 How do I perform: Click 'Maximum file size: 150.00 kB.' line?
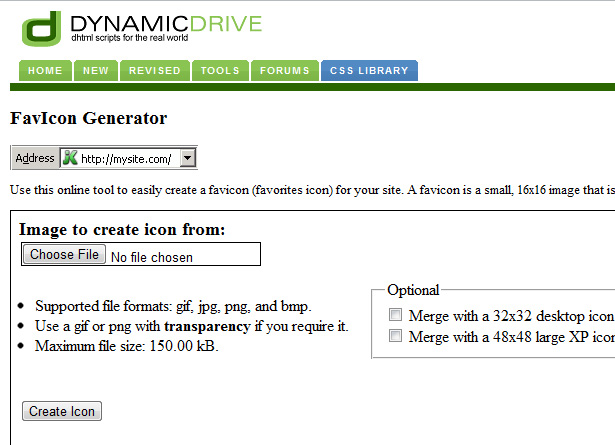click(x=126, y=346)
